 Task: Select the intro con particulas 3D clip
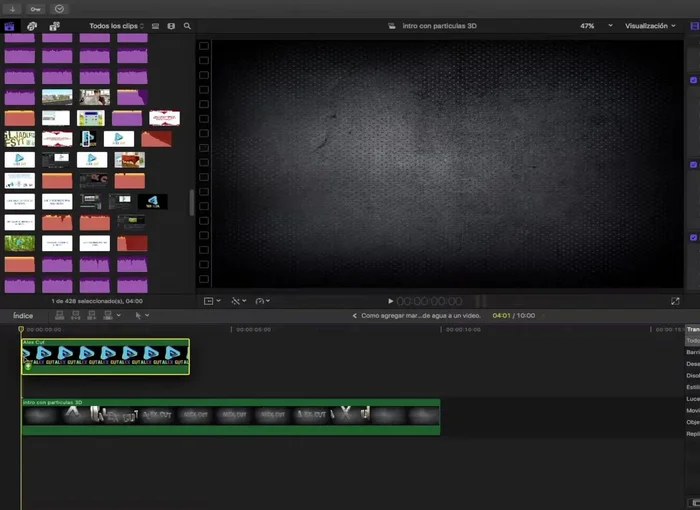pyautogui.click(x=230, y=416)
